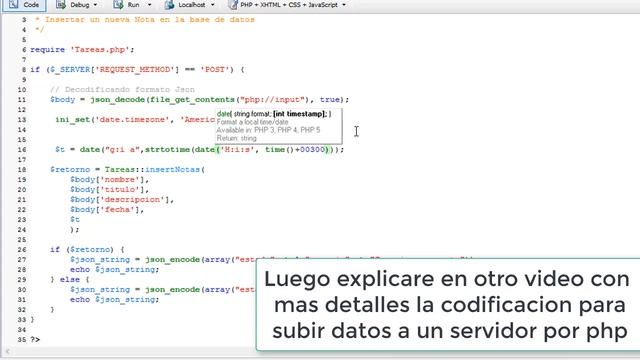Click the Debug label in toolbar
This screenshot has width=640, height=360.
80,5
